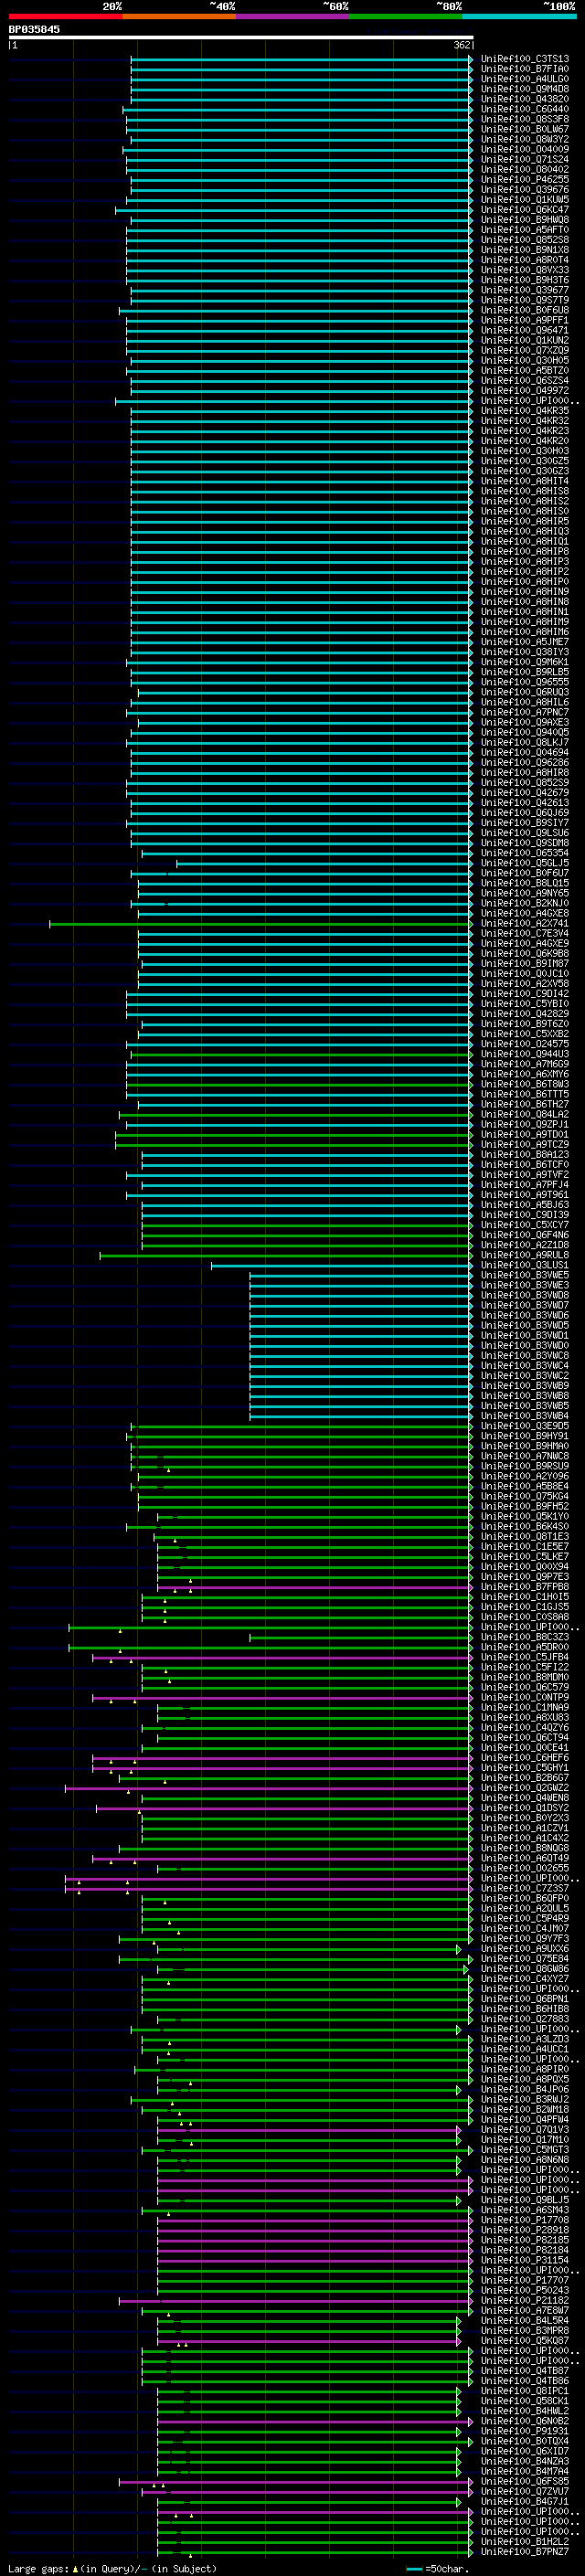Click the cyan ~100% identity legend segment
The height and width of the screenshot is (2576, 585).
click(520, 16)
